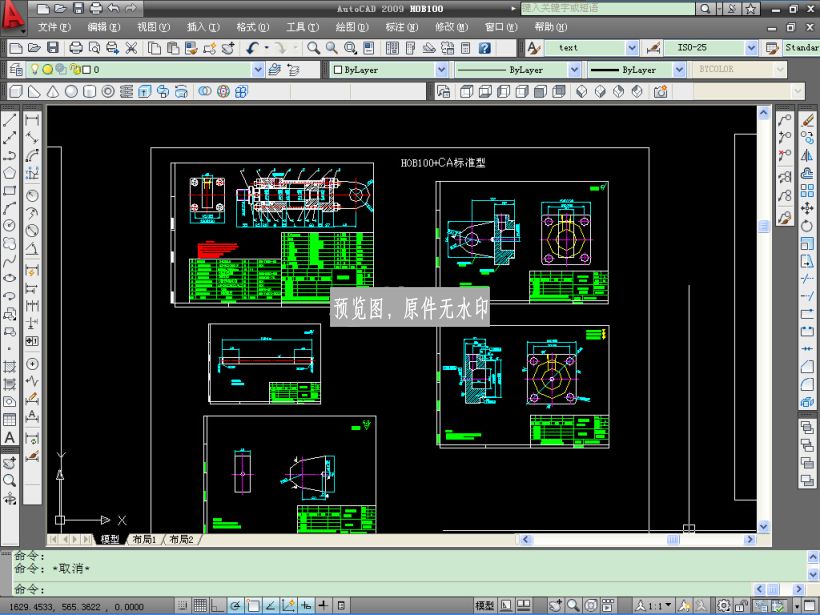Screen dimensions: 820x615
Task: Toggle Ortho mode in status bar
Action: (218, 606)
